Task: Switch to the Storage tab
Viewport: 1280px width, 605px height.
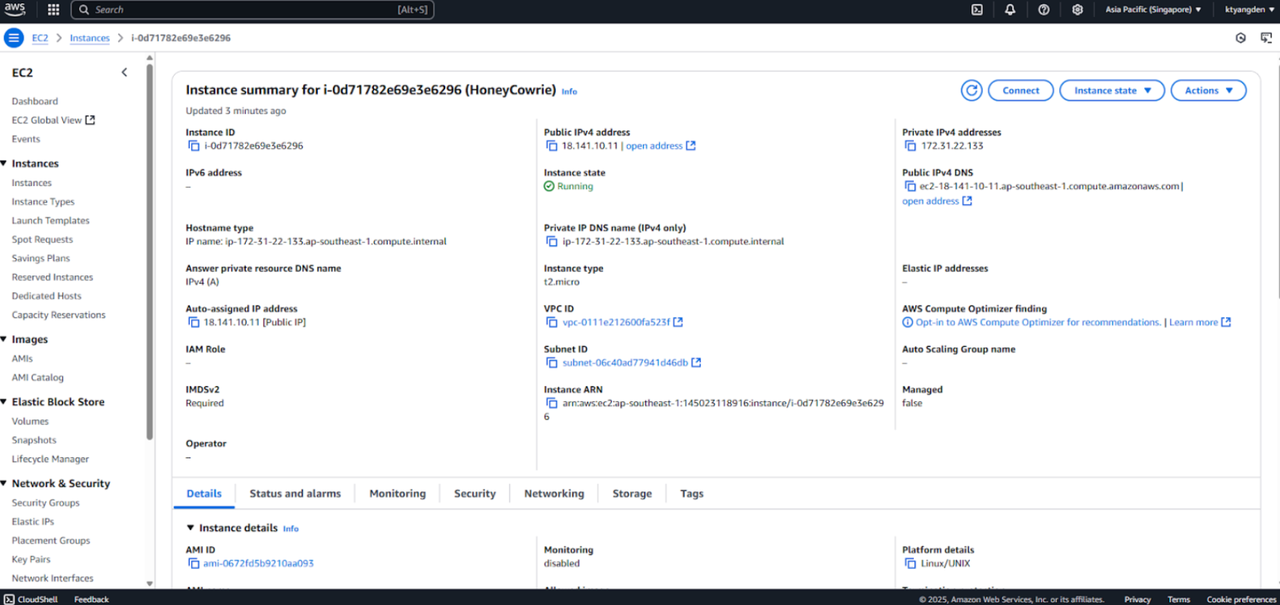Action: tap(632, 494)
